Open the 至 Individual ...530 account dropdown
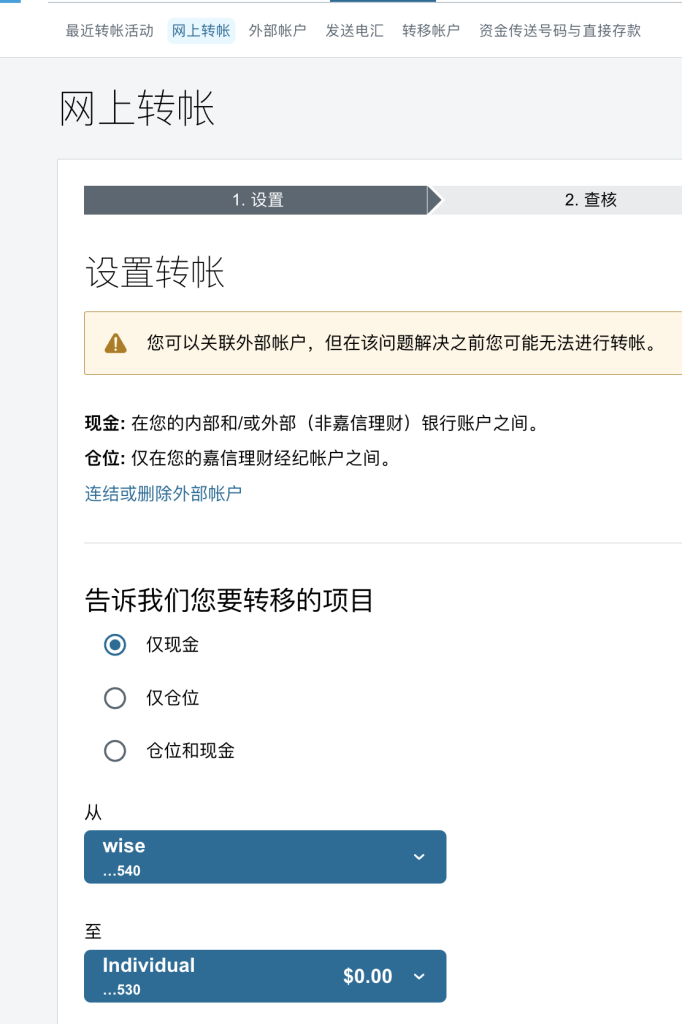 (265, 976)
